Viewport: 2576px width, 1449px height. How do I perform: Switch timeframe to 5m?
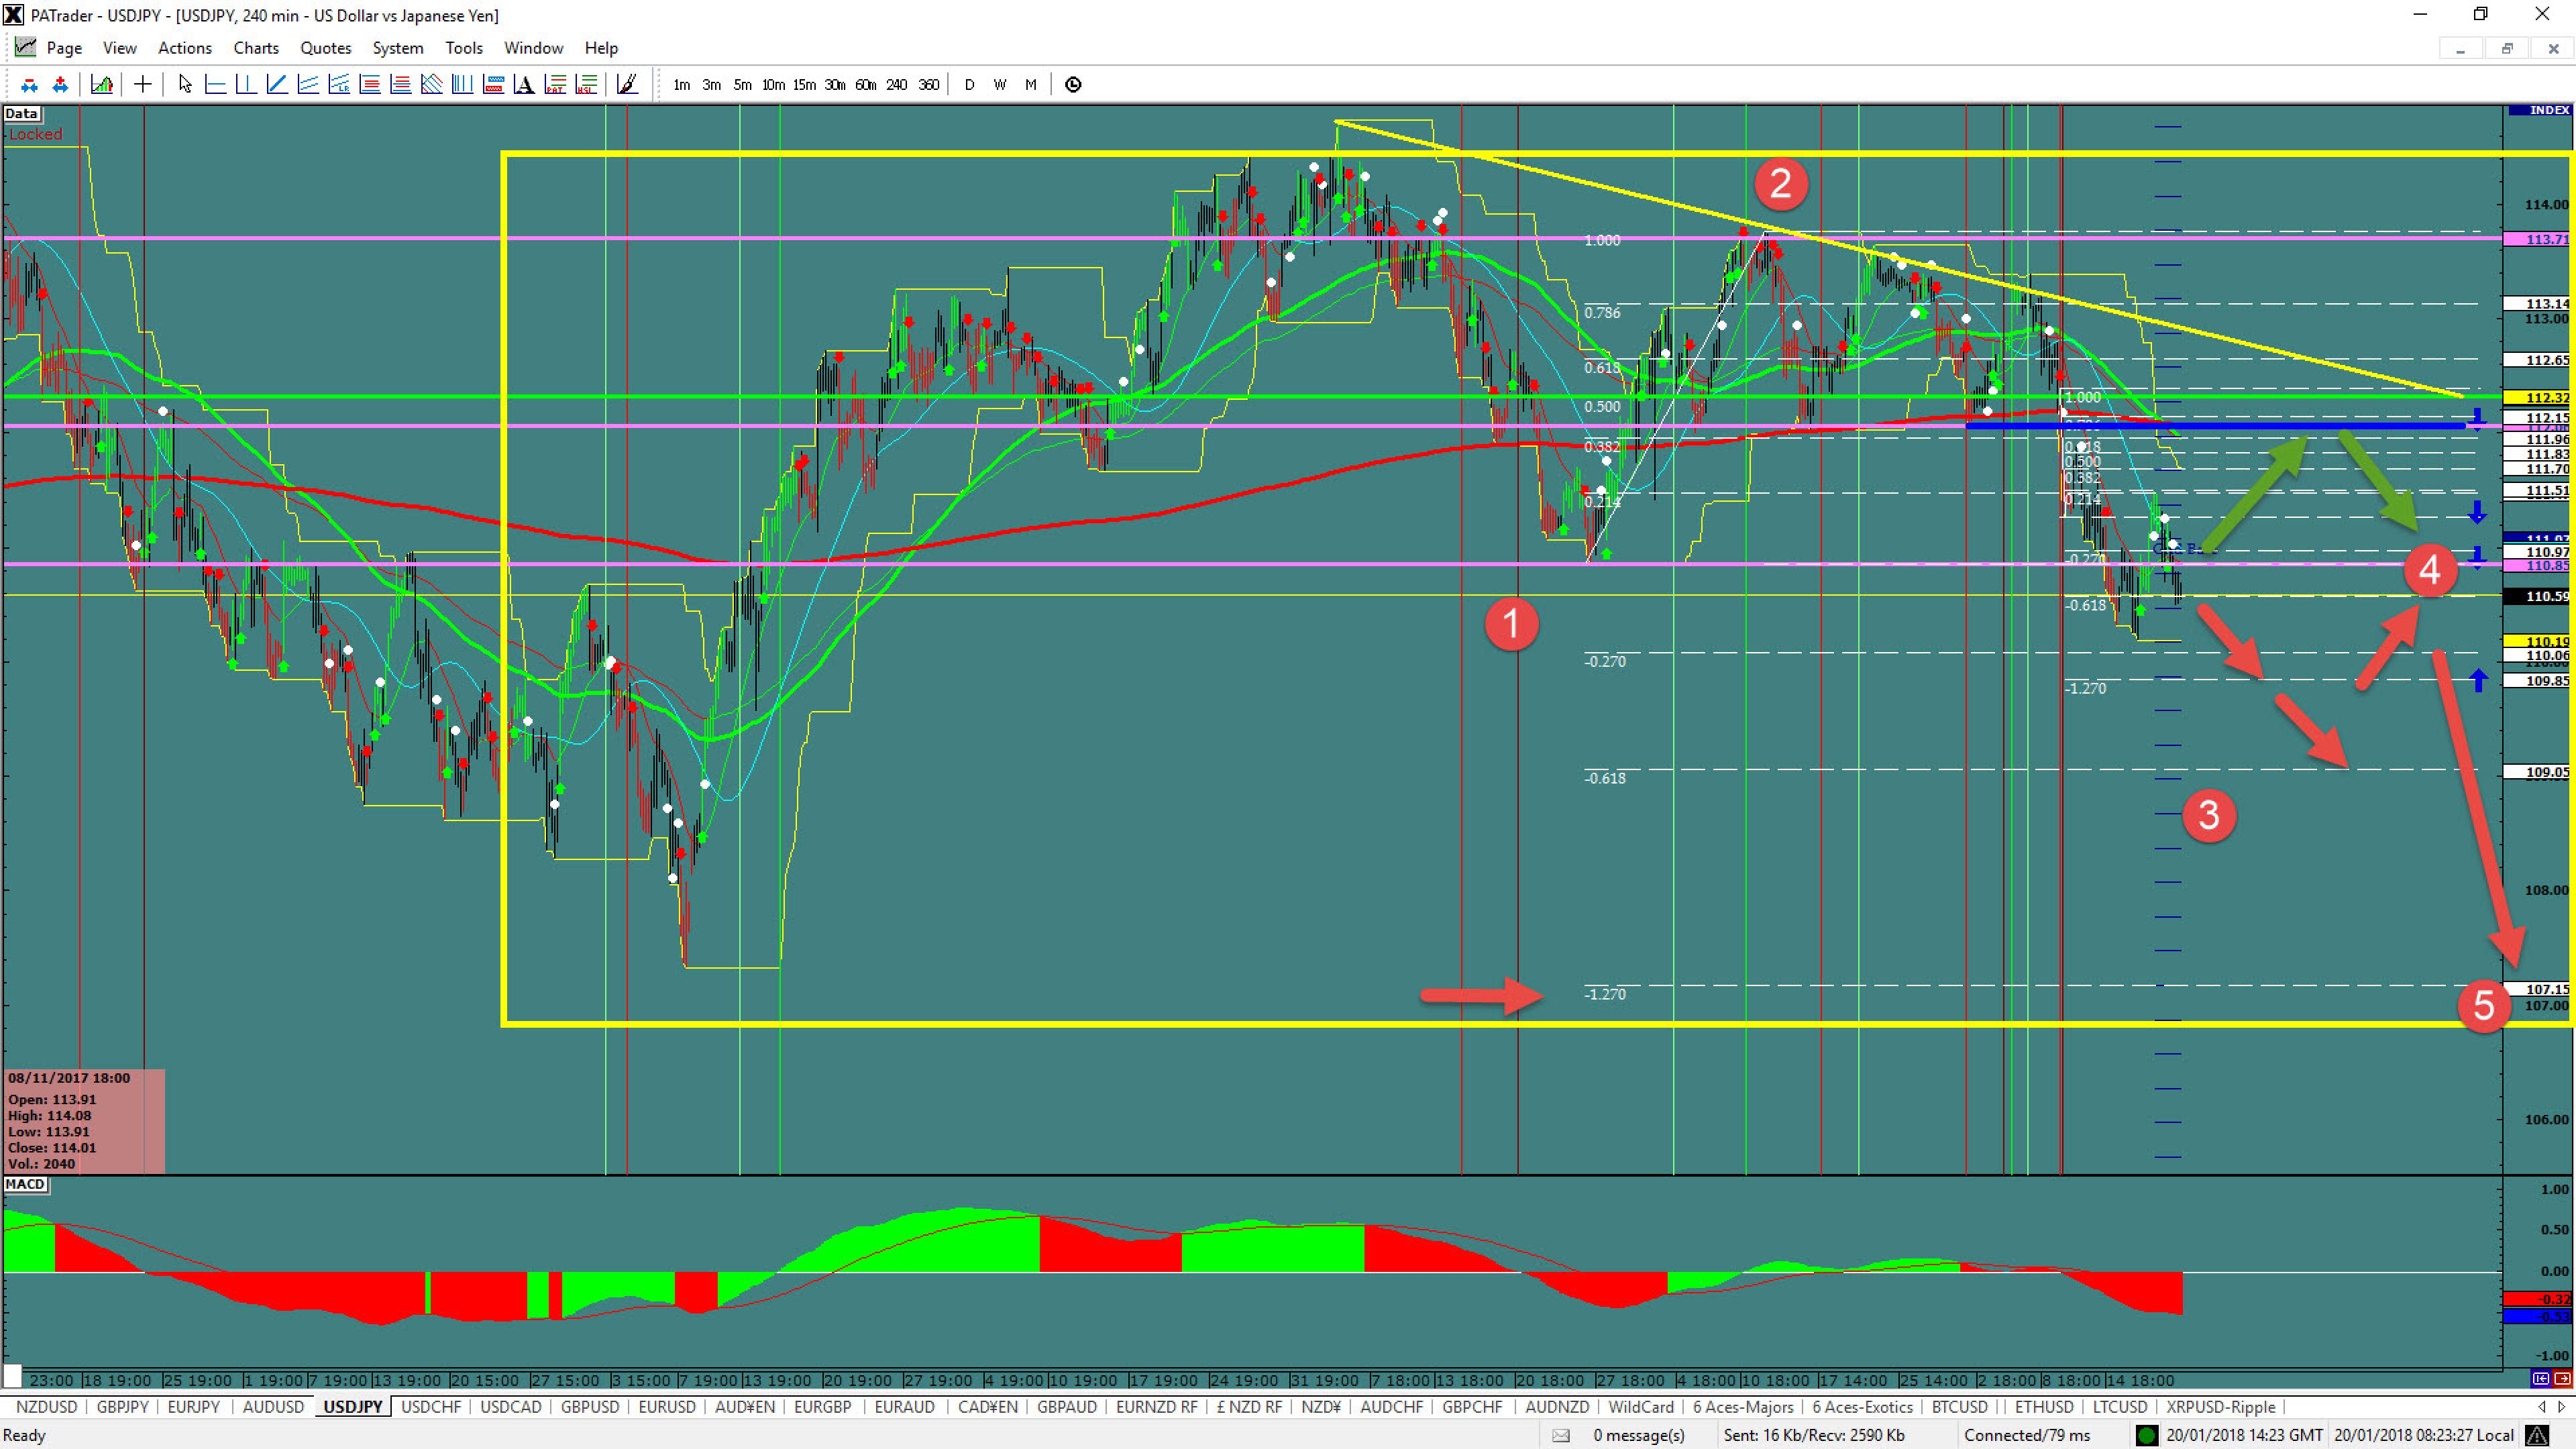click(743, 85)
